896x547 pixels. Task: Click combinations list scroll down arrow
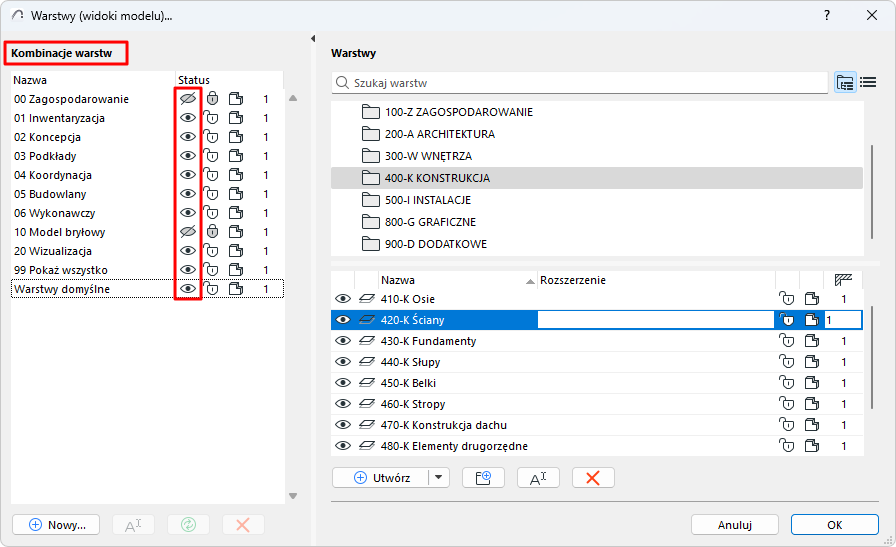293,496
